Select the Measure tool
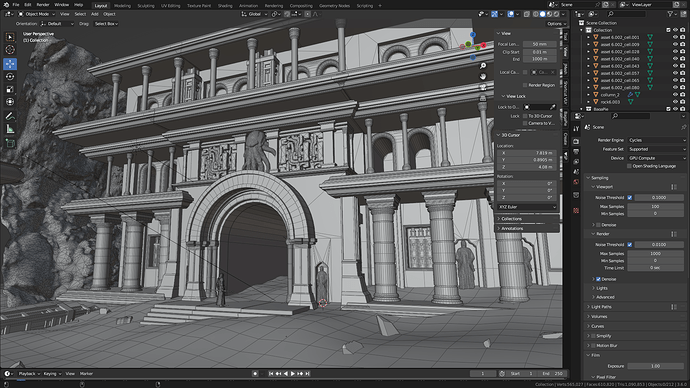The image size is (690, 388). point(10,129)
